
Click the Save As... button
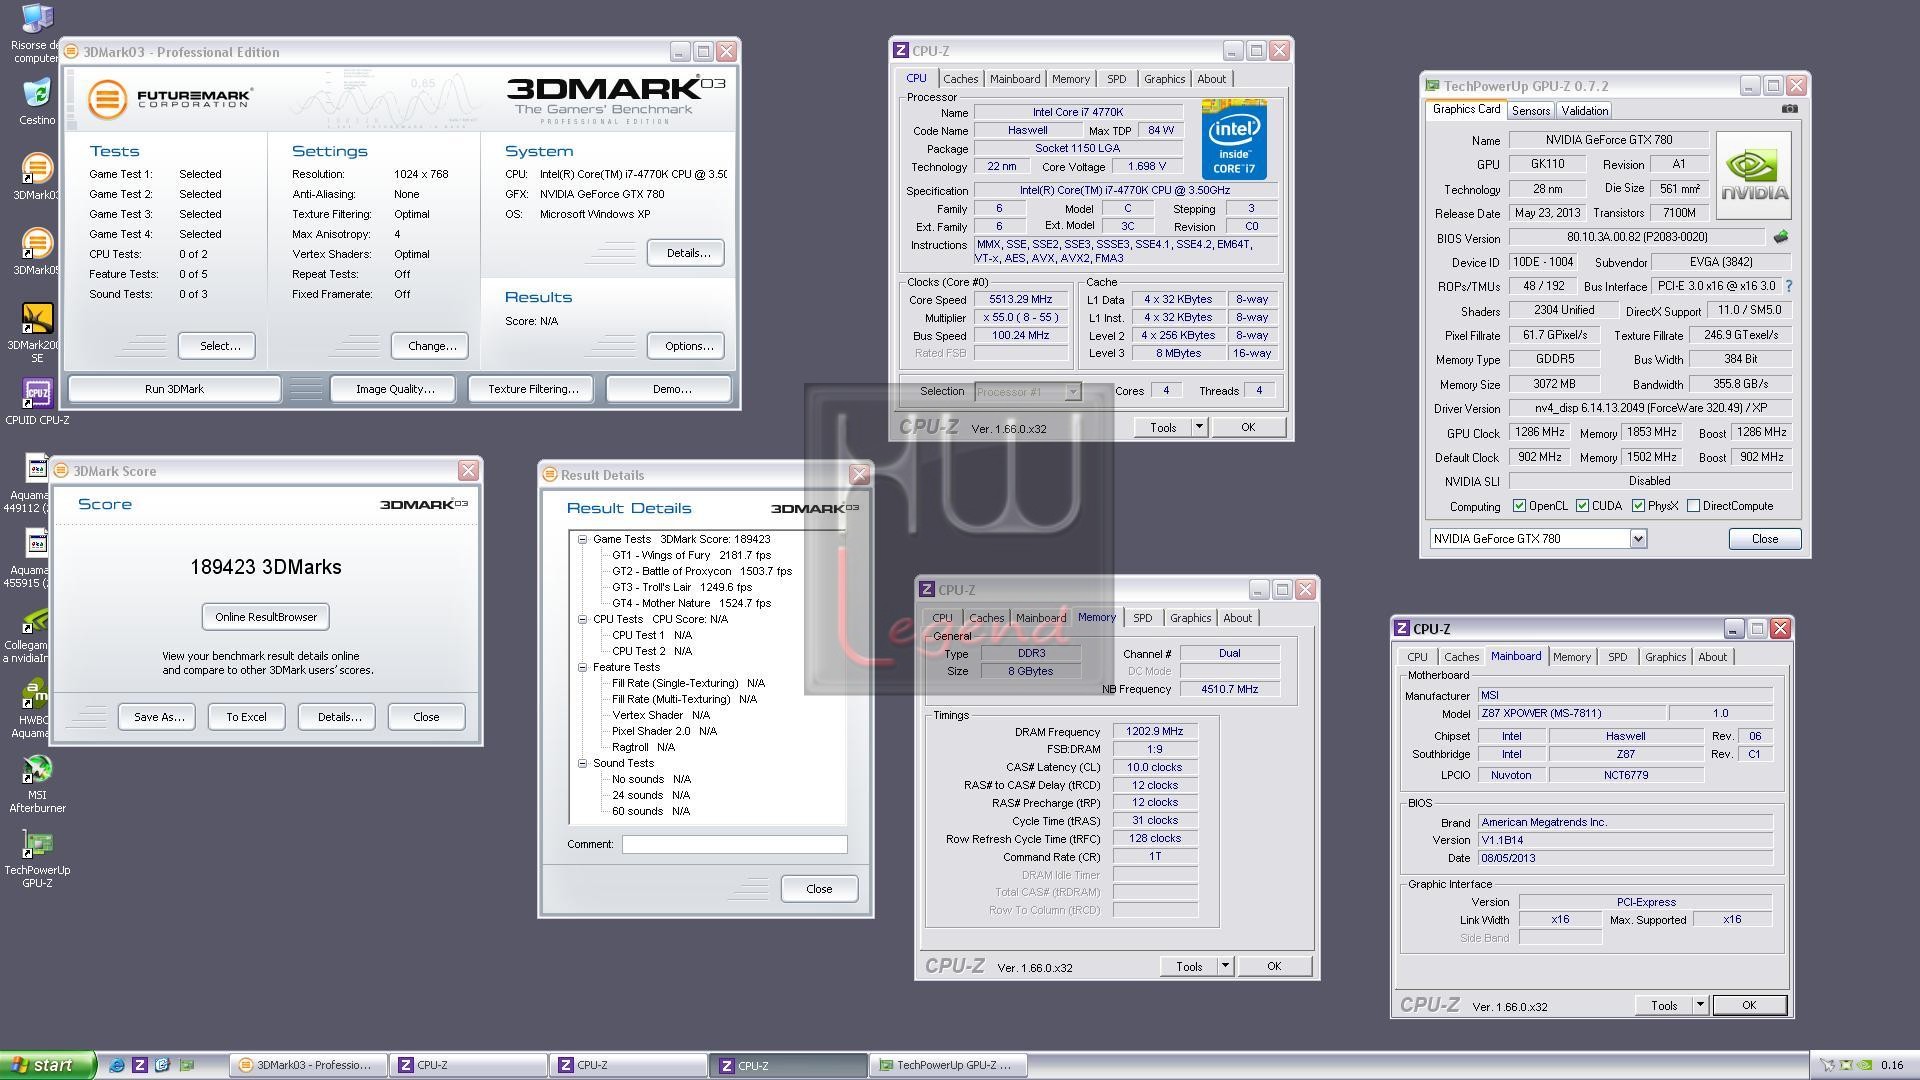159,717
